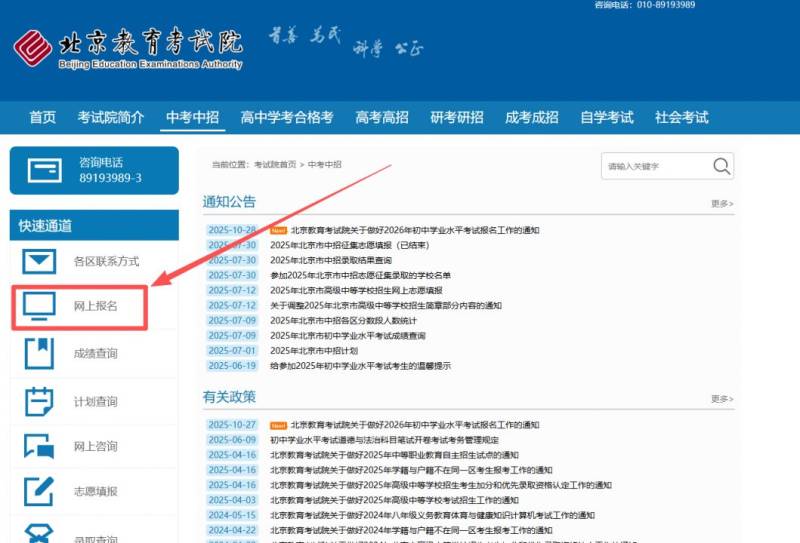
Task: Click the 北京教育考试院 logo
Action: (x=127, y=47)
